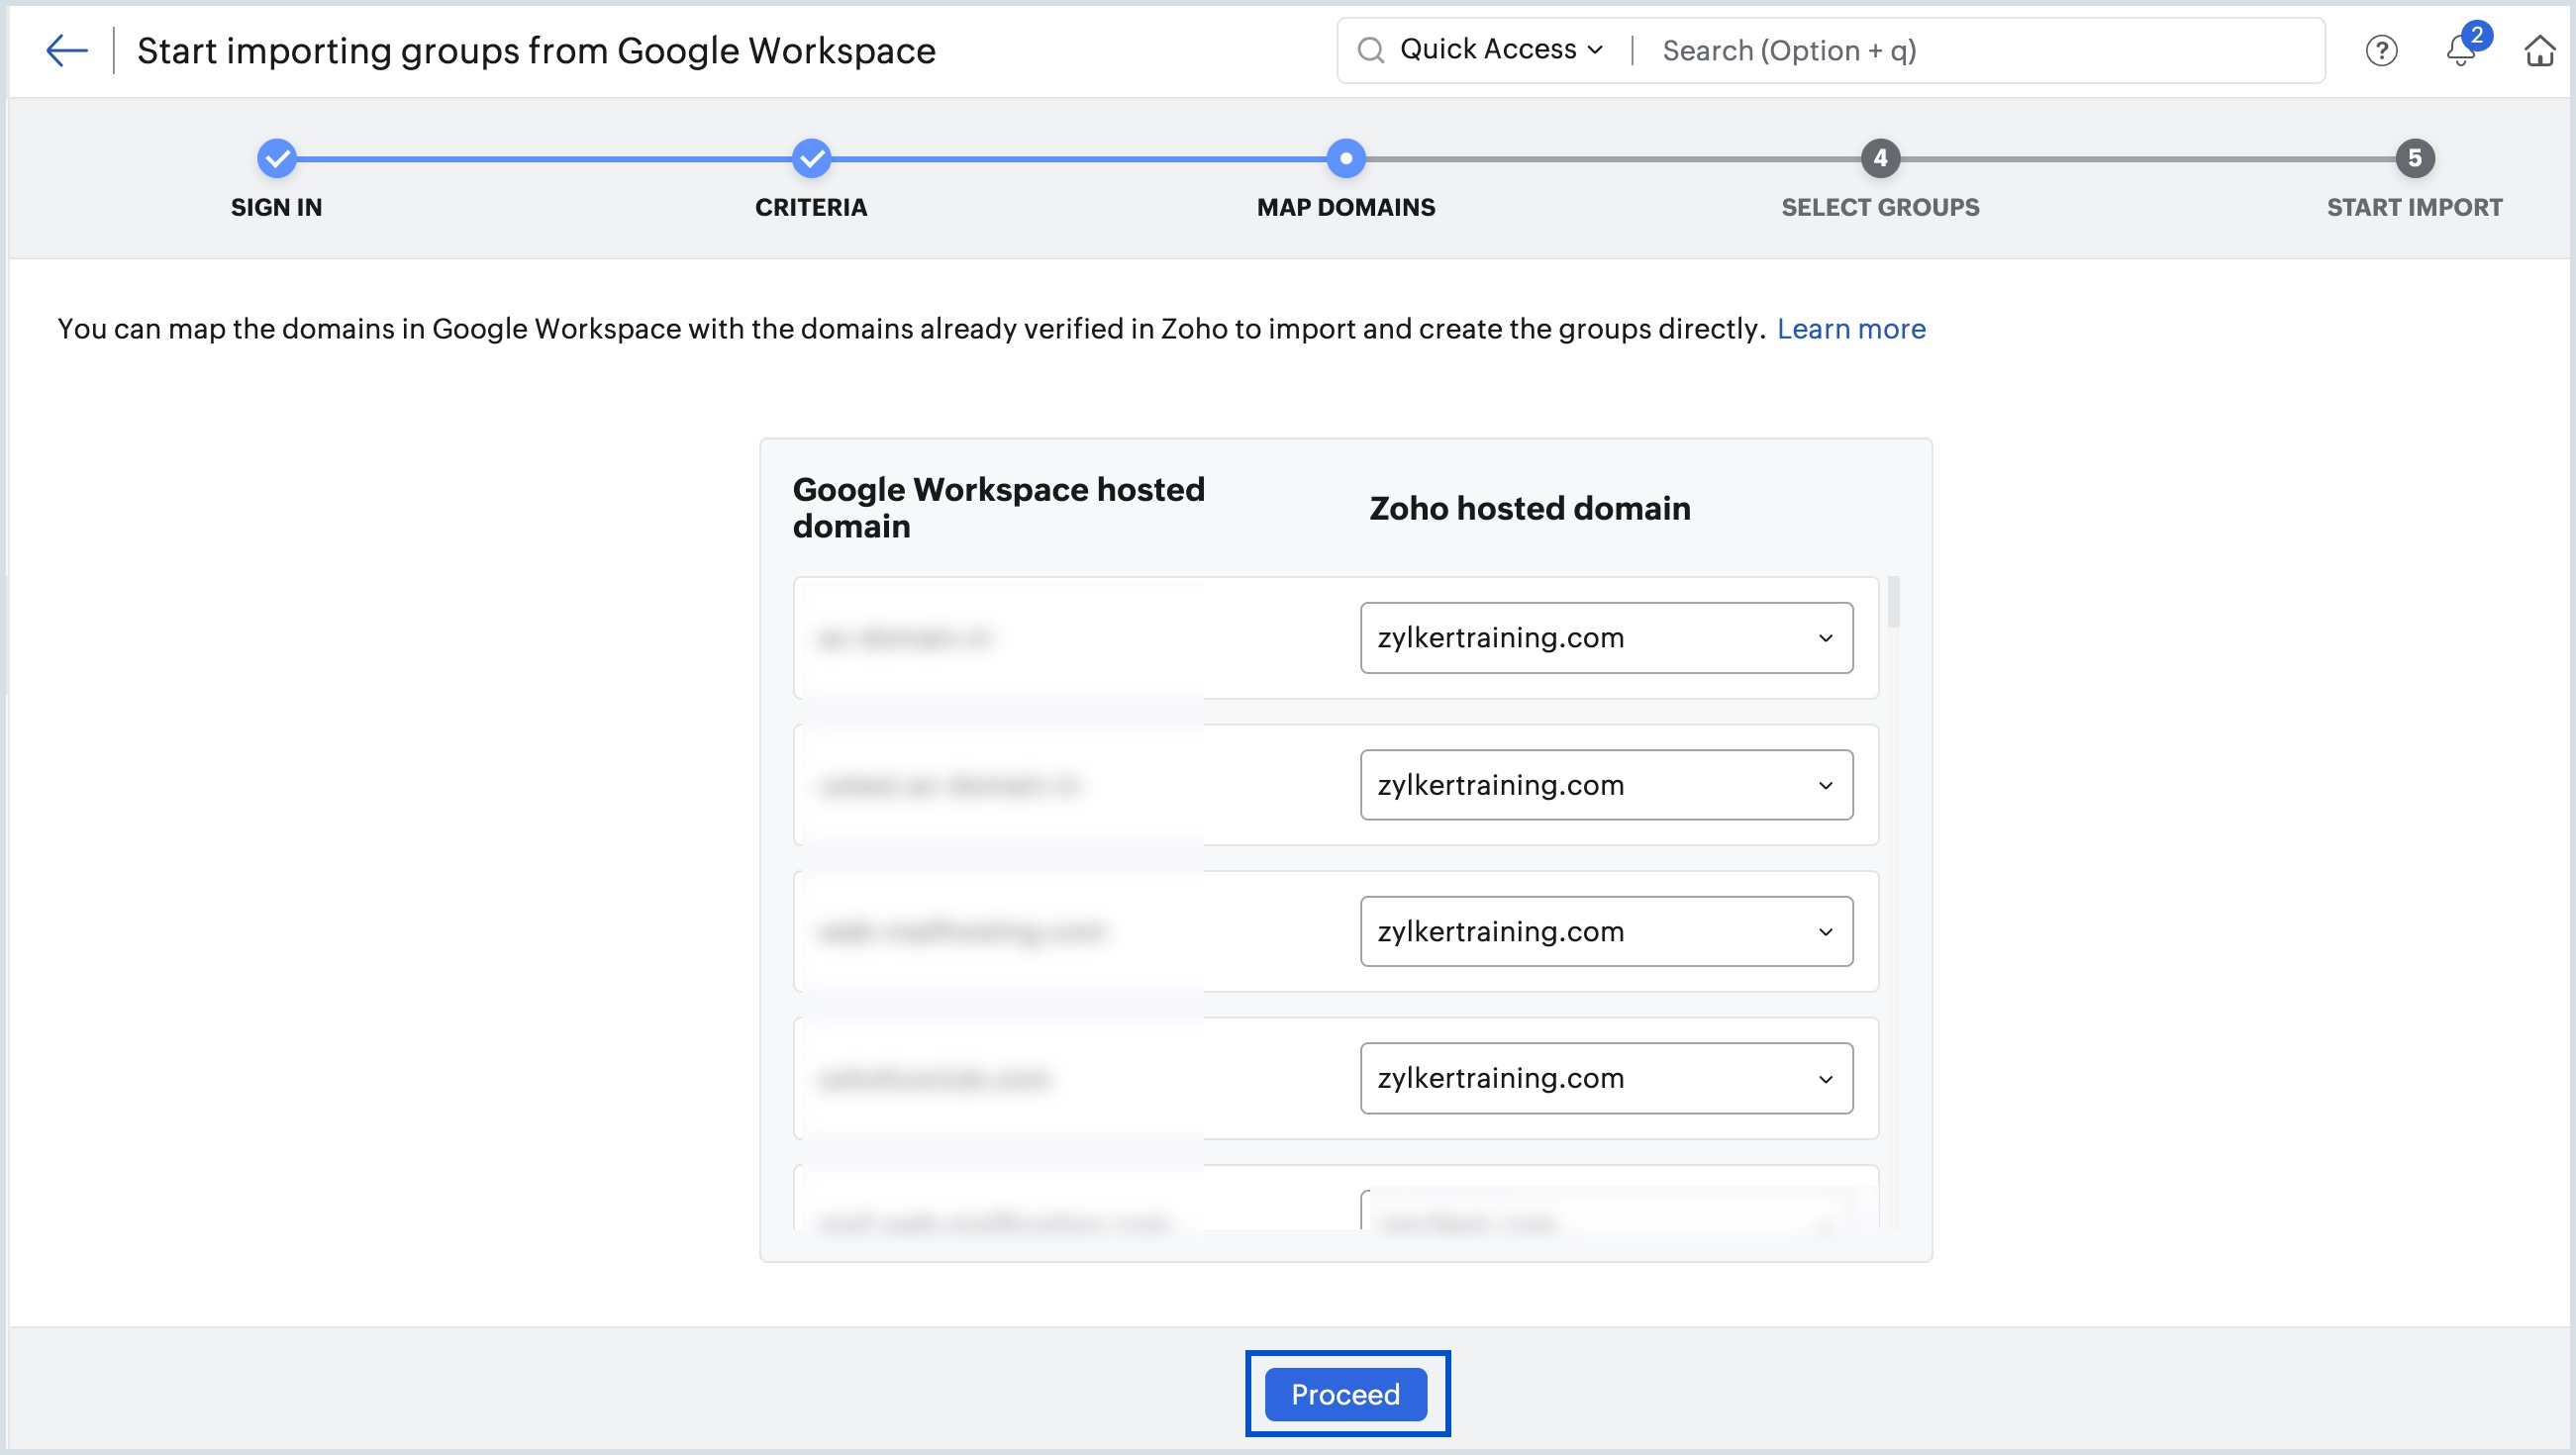Open notifications showing 2 alerts
The width and height of the screenshot is (2576, 1455).
(2461, 51)
